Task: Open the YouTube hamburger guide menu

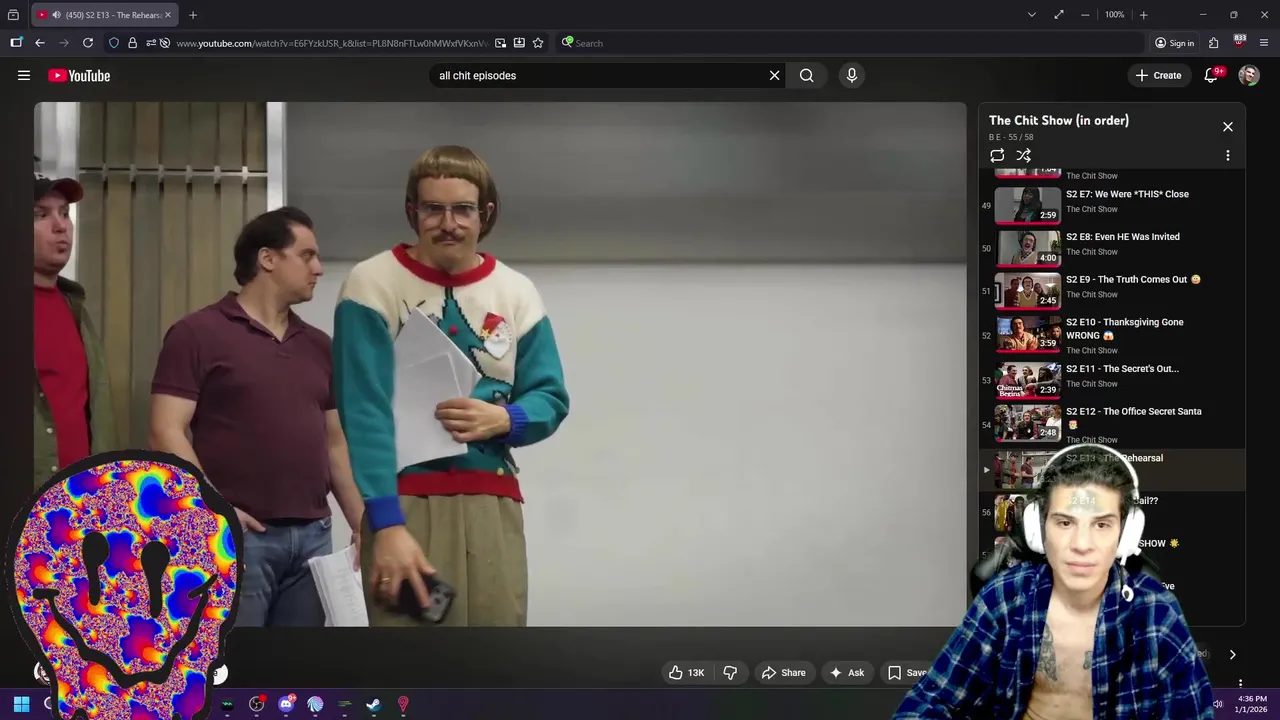Action: click(x=24, y=75)
